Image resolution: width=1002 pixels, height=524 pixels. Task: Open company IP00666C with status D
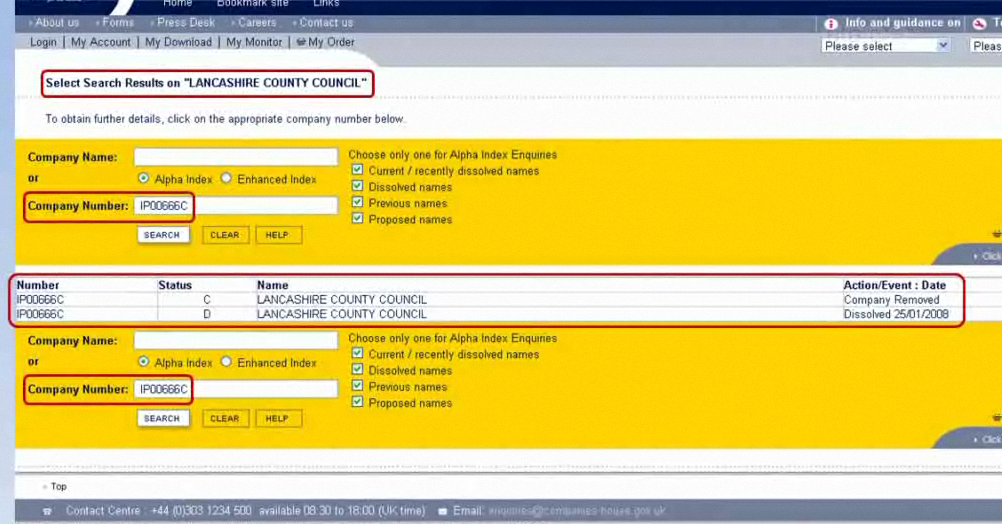tap(40, 314)
